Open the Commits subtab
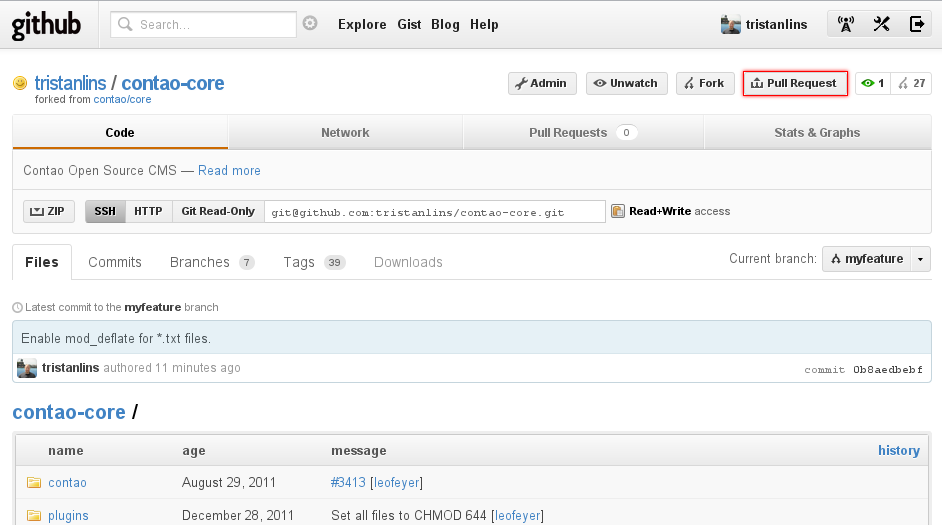942x525 pixels. (115, 262)
